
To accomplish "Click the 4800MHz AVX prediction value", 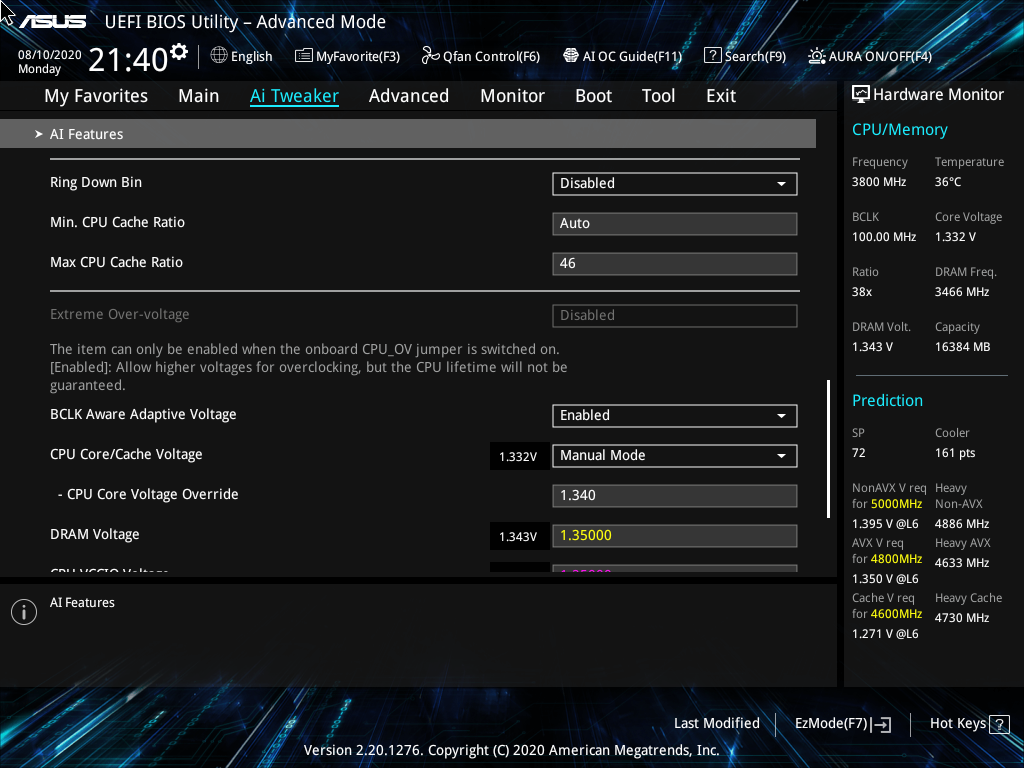I will coord(897,559).
